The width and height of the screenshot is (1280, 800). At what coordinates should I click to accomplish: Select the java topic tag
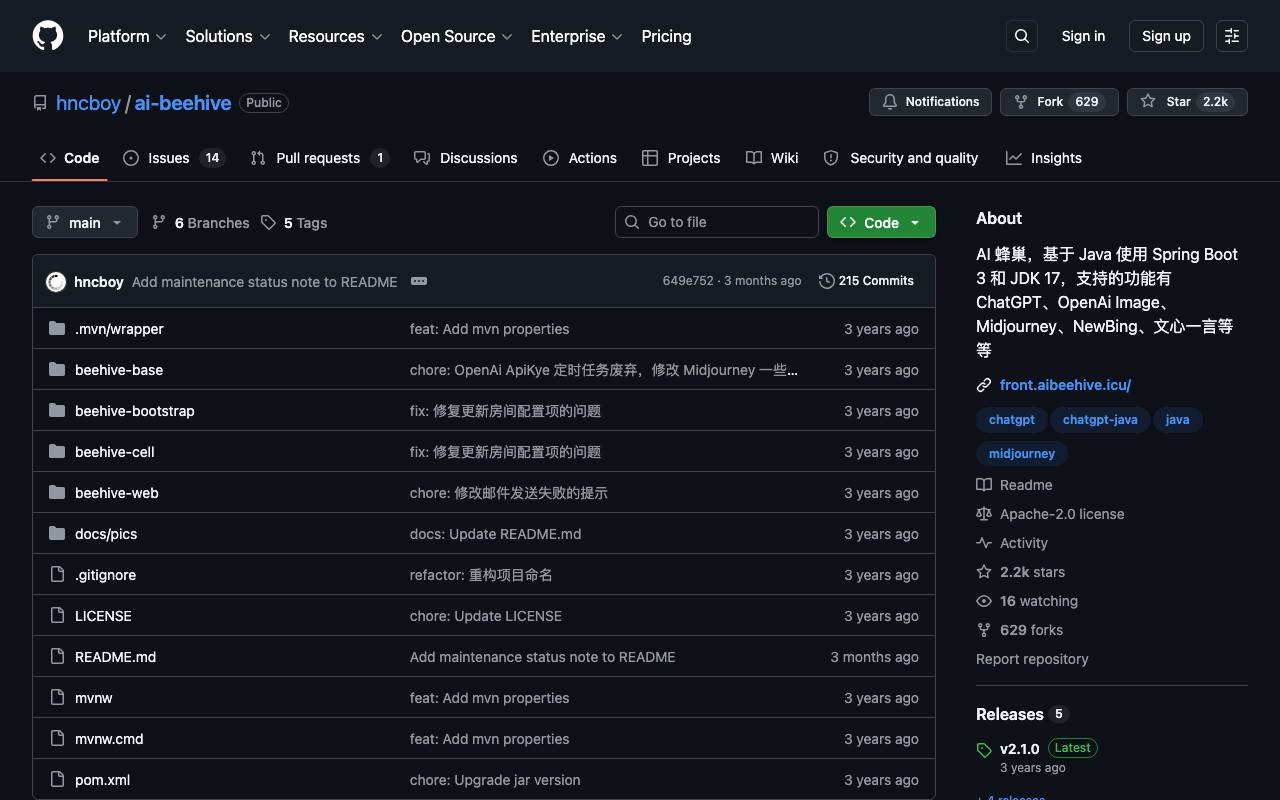tap(1177, 420)
